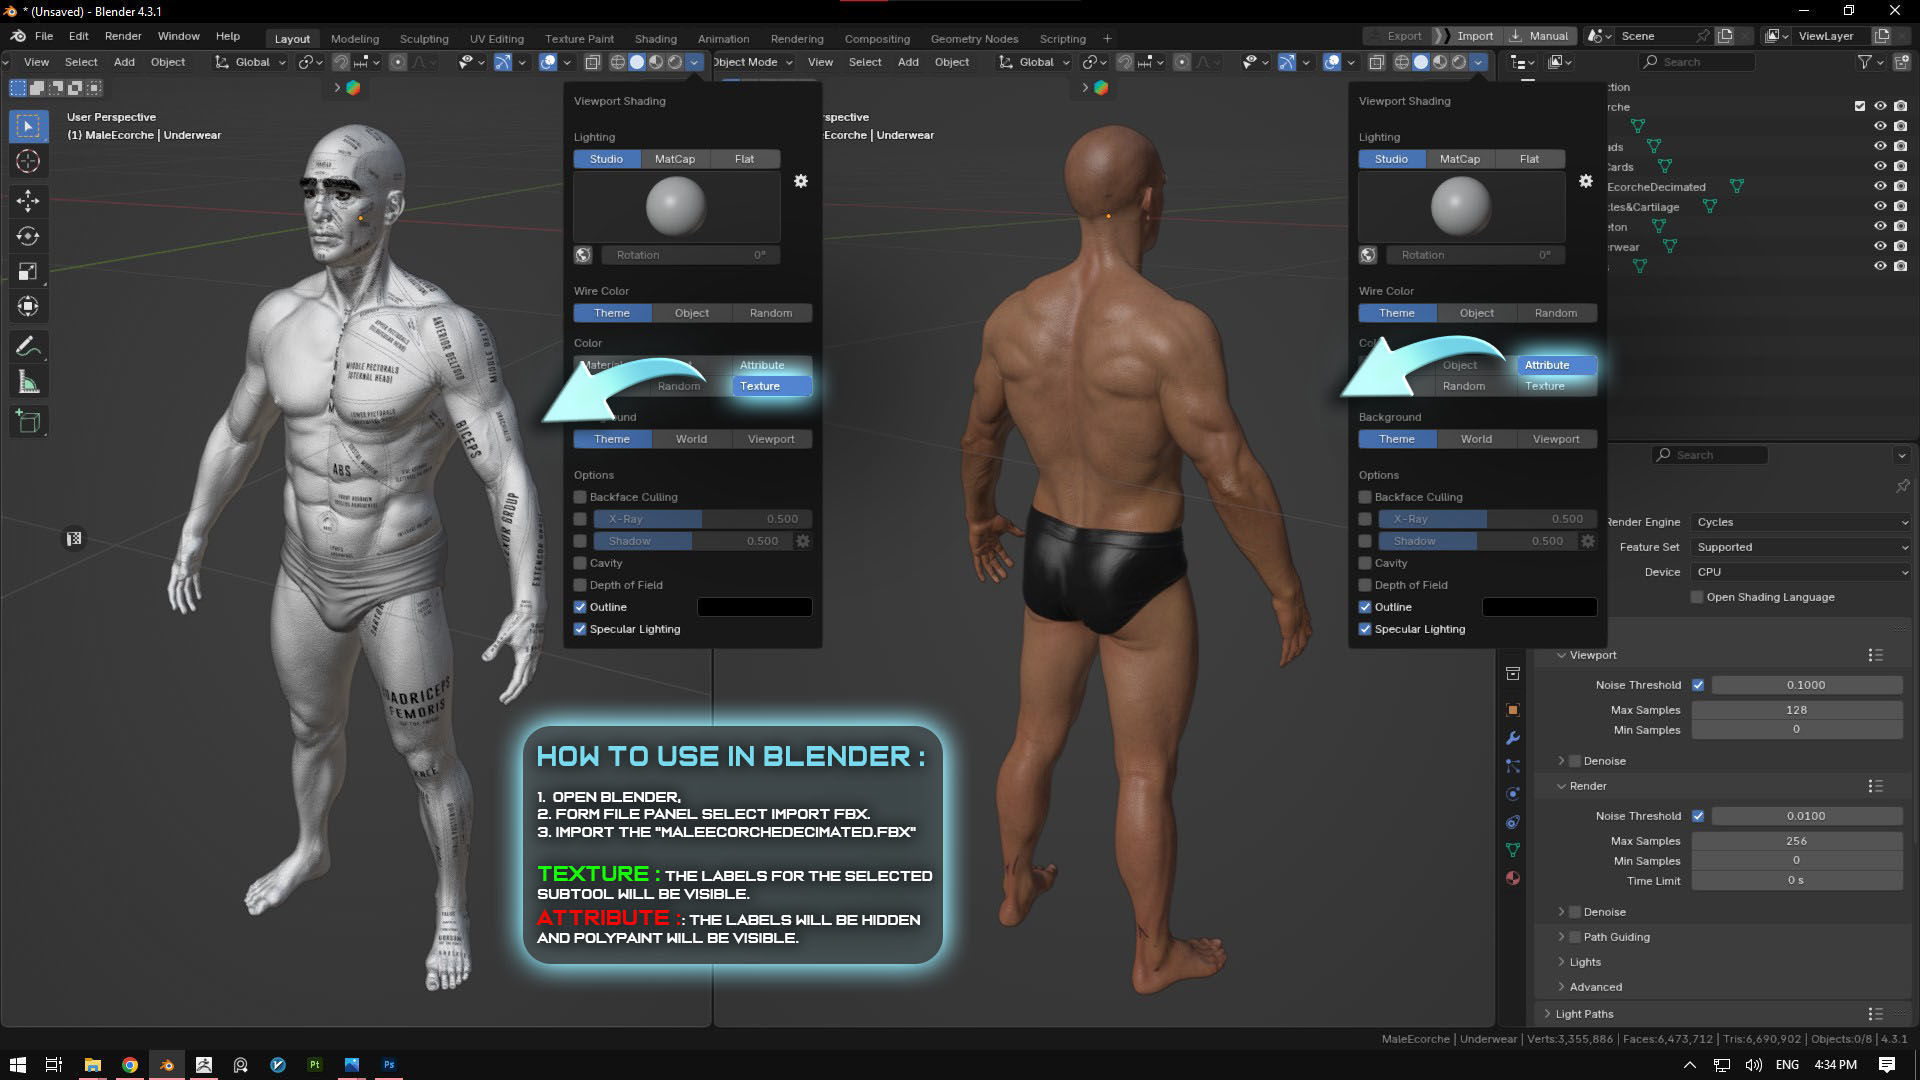The image size is (1920, 1080).
Task: Open the Modifiers wrench properties tab
Action: [1513, 738]
